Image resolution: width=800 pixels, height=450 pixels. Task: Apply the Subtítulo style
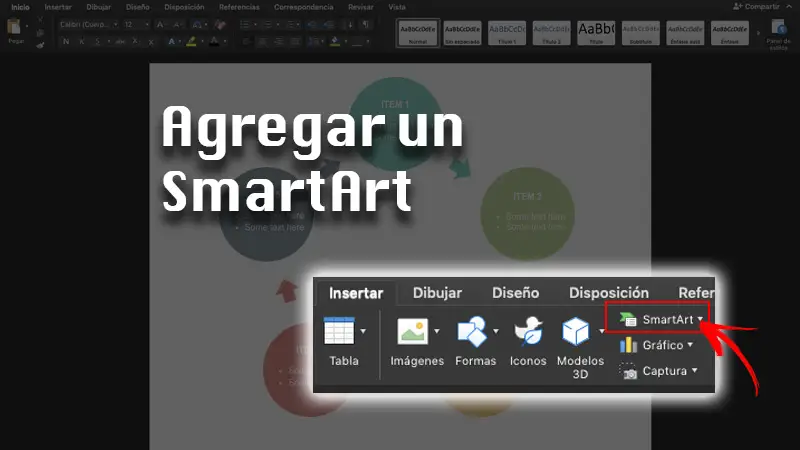(x=641, y=33)
